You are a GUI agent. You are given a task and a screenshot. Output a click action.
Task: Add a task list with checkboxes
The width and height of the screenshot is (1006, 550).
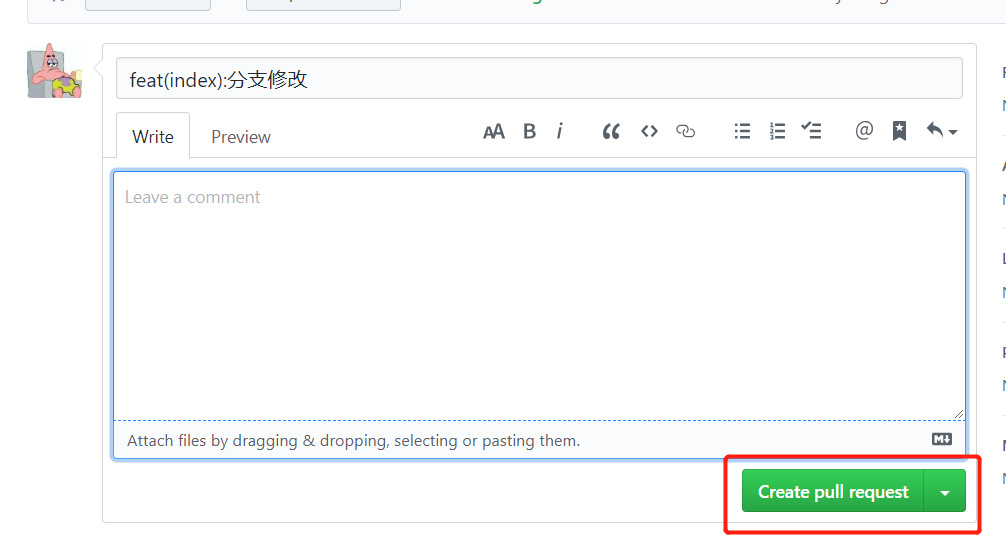(812, 131)
